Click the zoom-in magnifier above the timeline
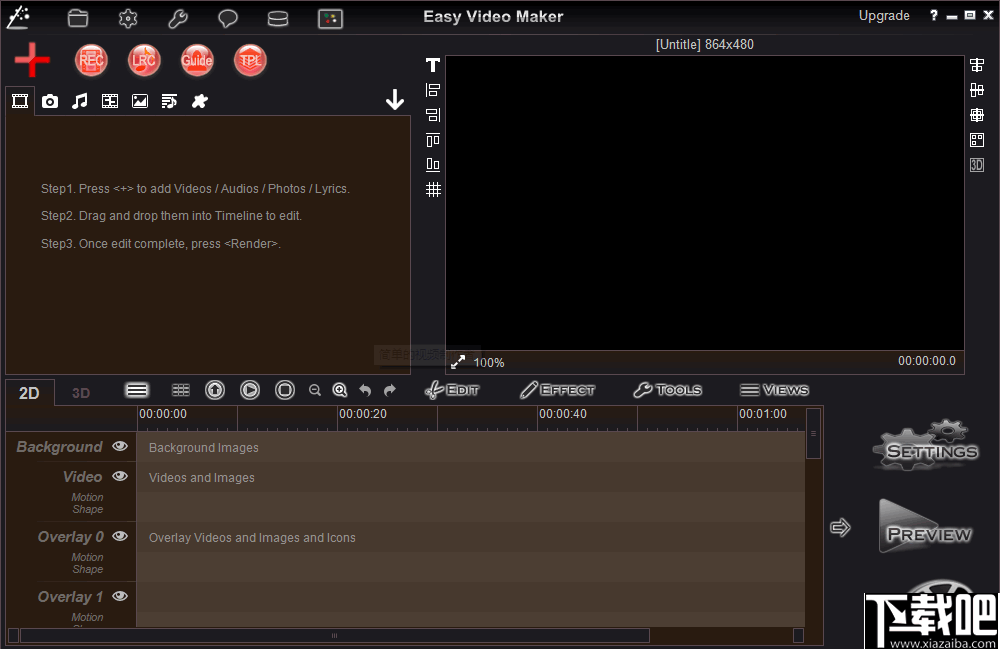1000x649 pixels. point(340,390)
